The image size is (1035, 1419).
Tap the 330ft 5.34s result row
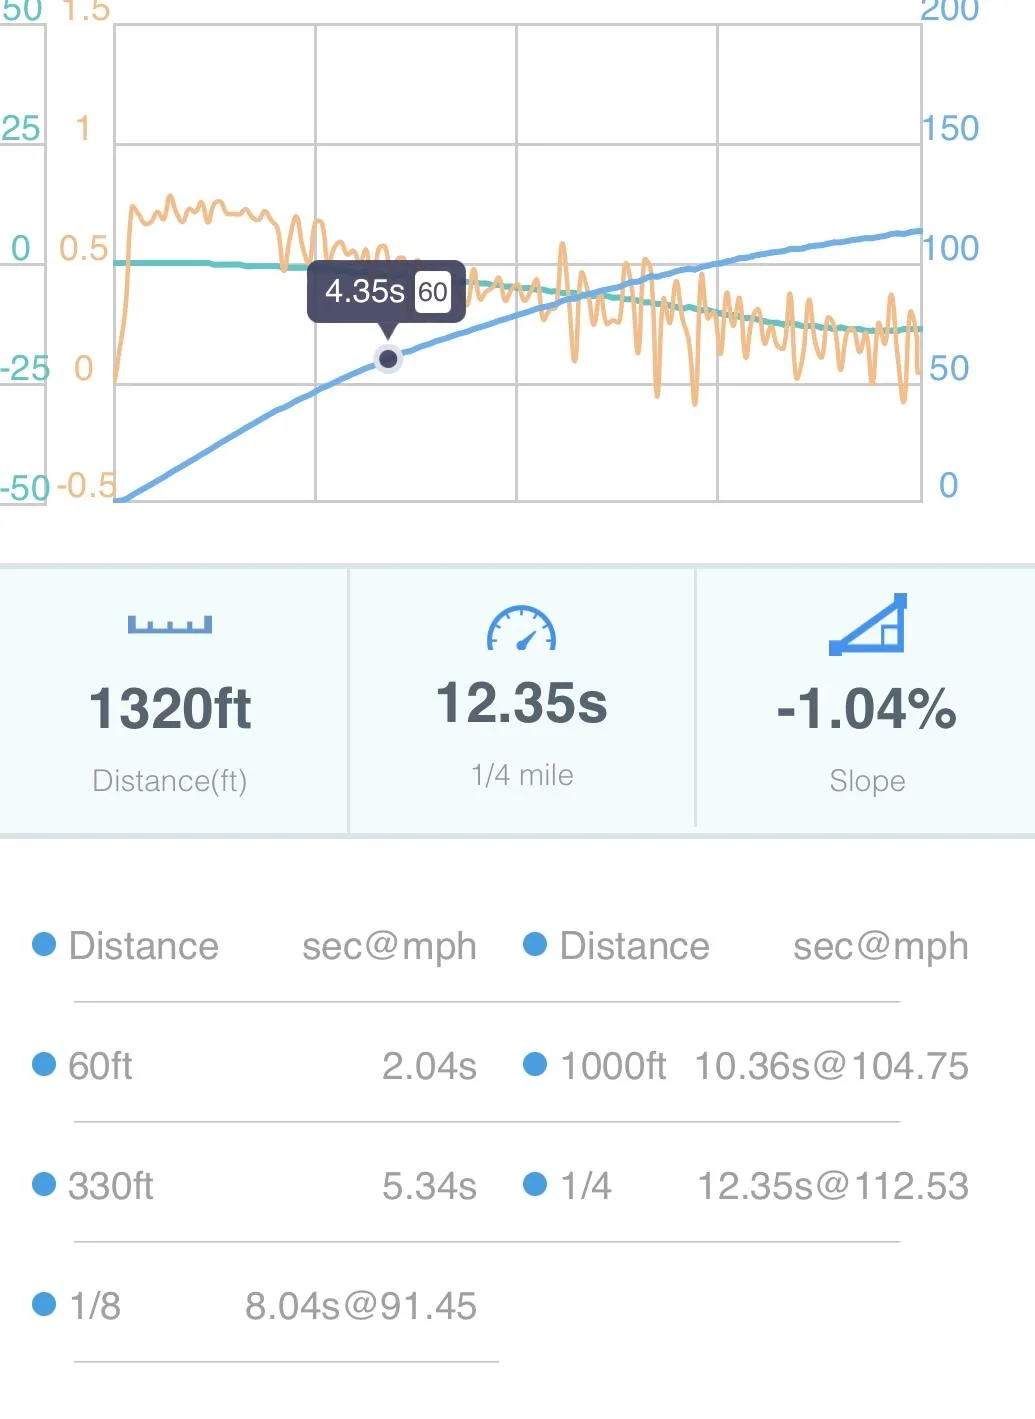pos(255,1186)
